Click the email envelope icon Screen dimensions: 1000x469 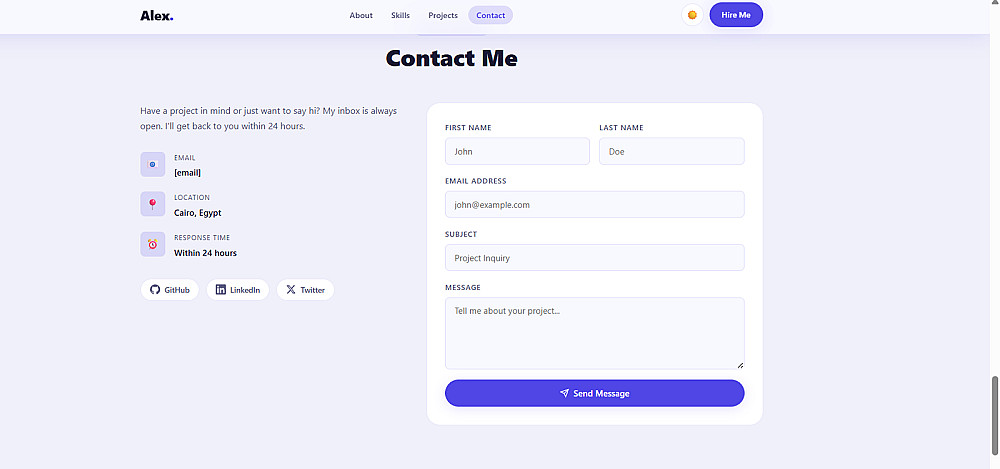pyautogui.click(x=152, y=164)
